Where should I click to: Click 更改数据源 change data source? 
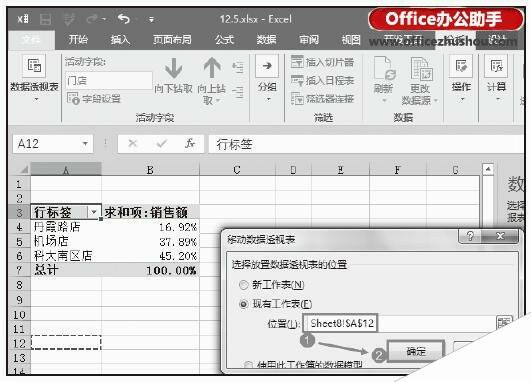tap(420, 81)
